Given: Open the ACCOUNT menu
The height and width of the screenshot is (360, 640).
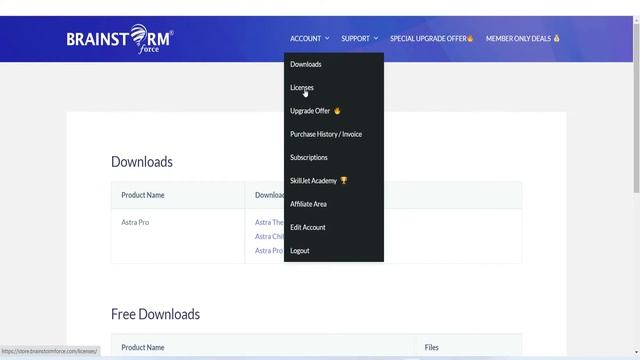Looking at the screenshot, I should pos(305,38).
